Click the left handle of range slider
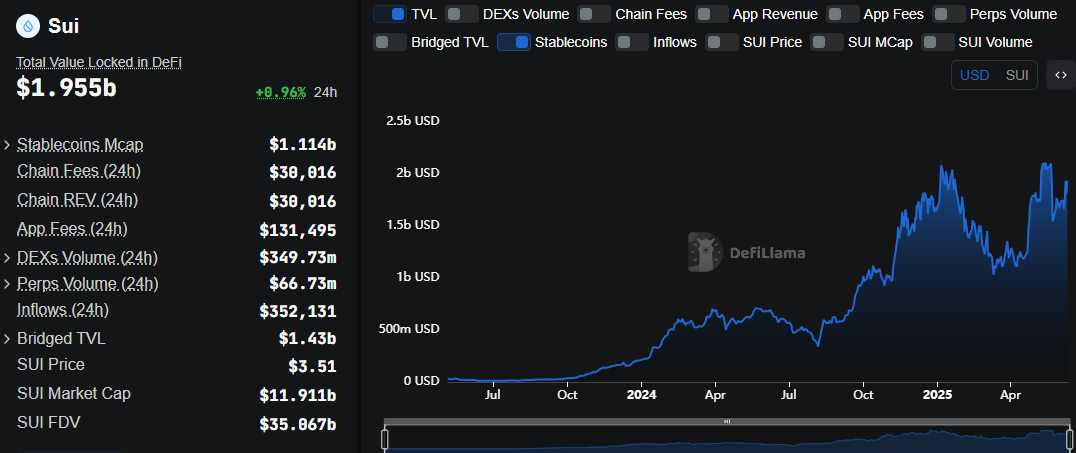This screenshot has height=453, width=1076. pos(384,438)
